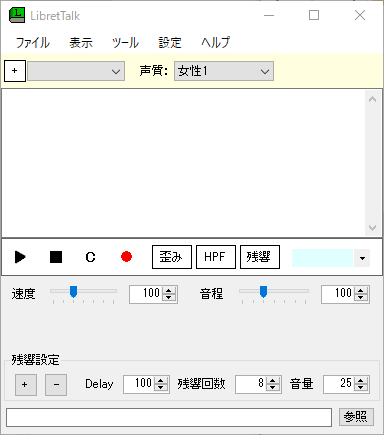384x435 pixels.
Task: Open the 声質 voice dropdown showing 女性1
Action: [x=224, y=71]
